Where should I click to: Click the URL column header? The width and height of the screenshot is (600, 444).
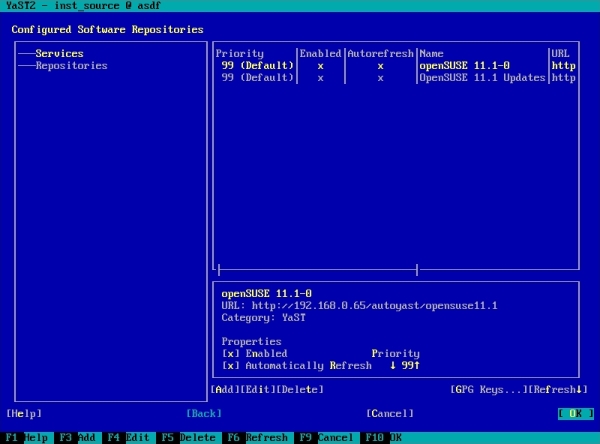[x=560, y=53]
